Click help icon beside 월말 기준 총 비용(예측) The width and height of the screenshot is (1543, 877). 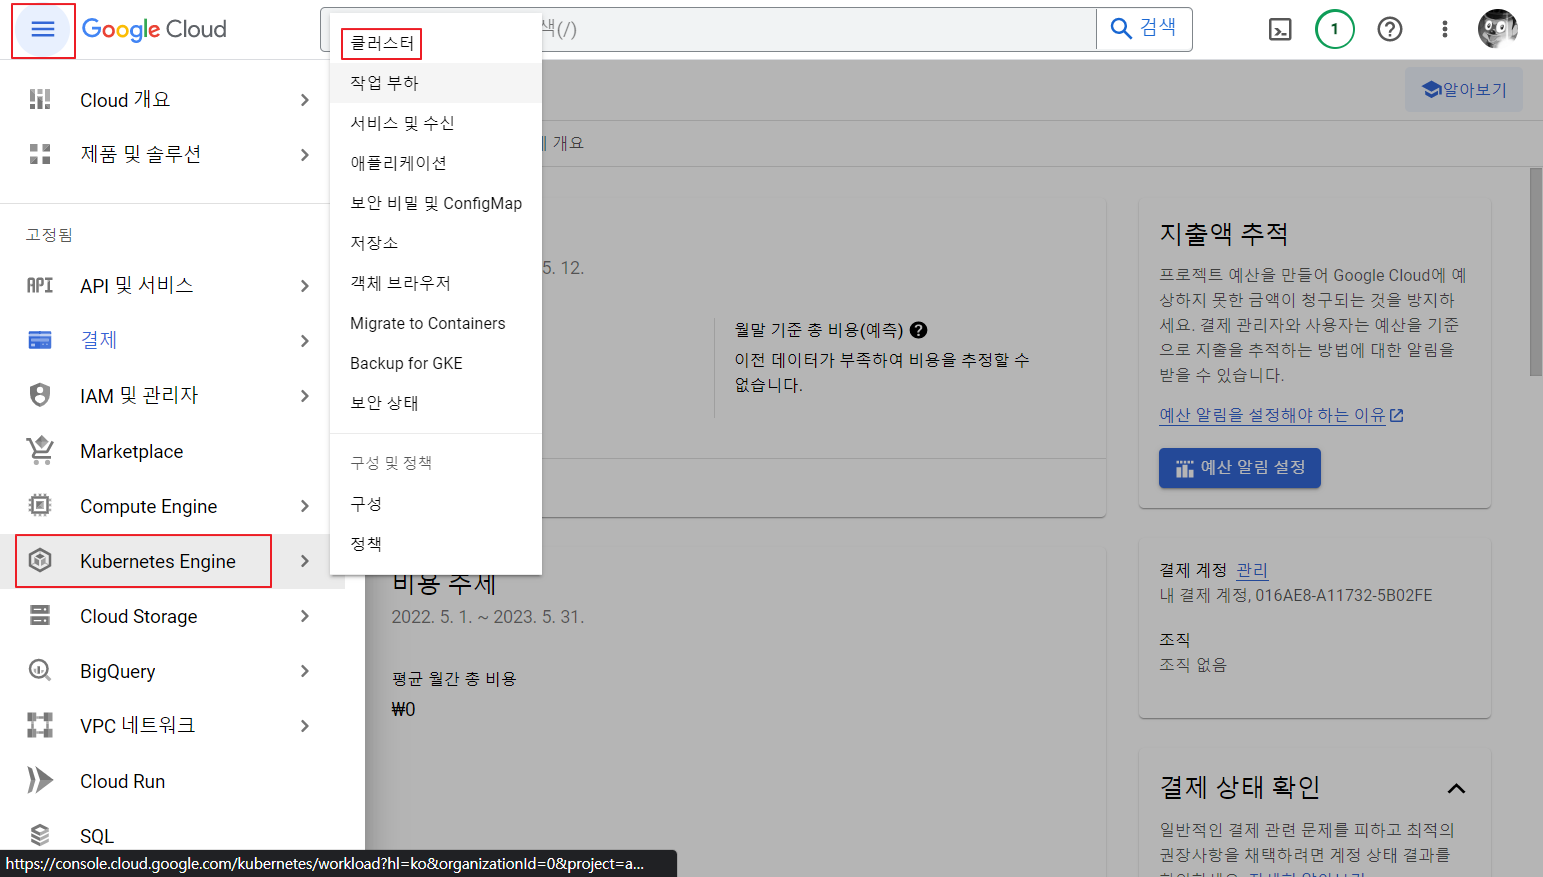pyautogui.click(x=919, y=330)
